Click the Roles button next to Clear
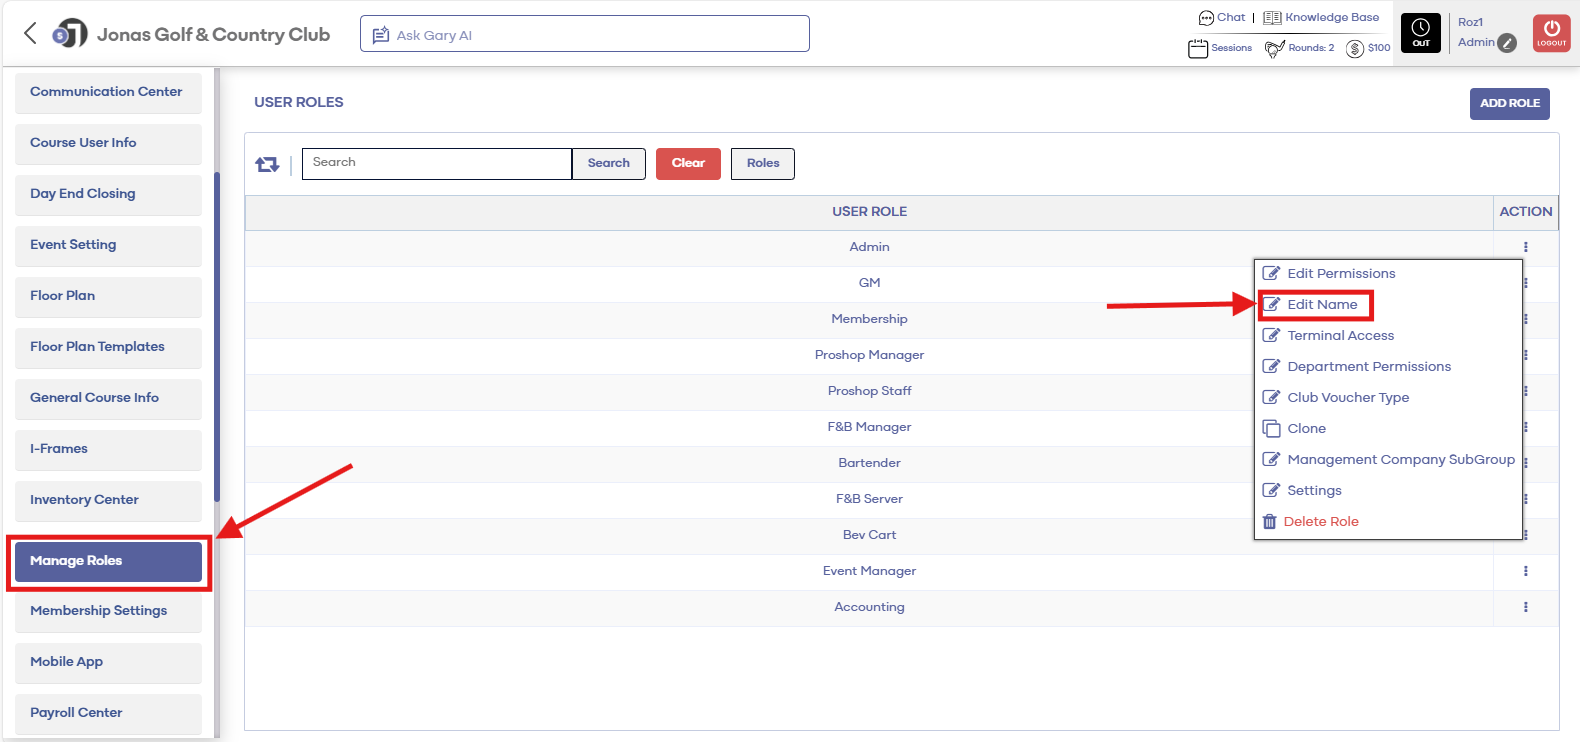Image resolution: width=1580 pixels, height=742 pixels. (763, 164)
